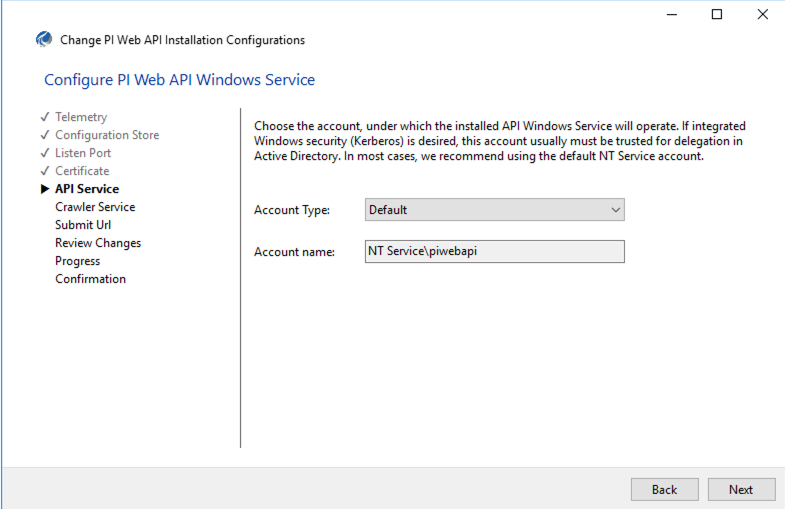Image resolution: width=785 pixels, height=509 pixels.
Task: Click the checkmark beside Telemetry
Action: pos(45,117)
